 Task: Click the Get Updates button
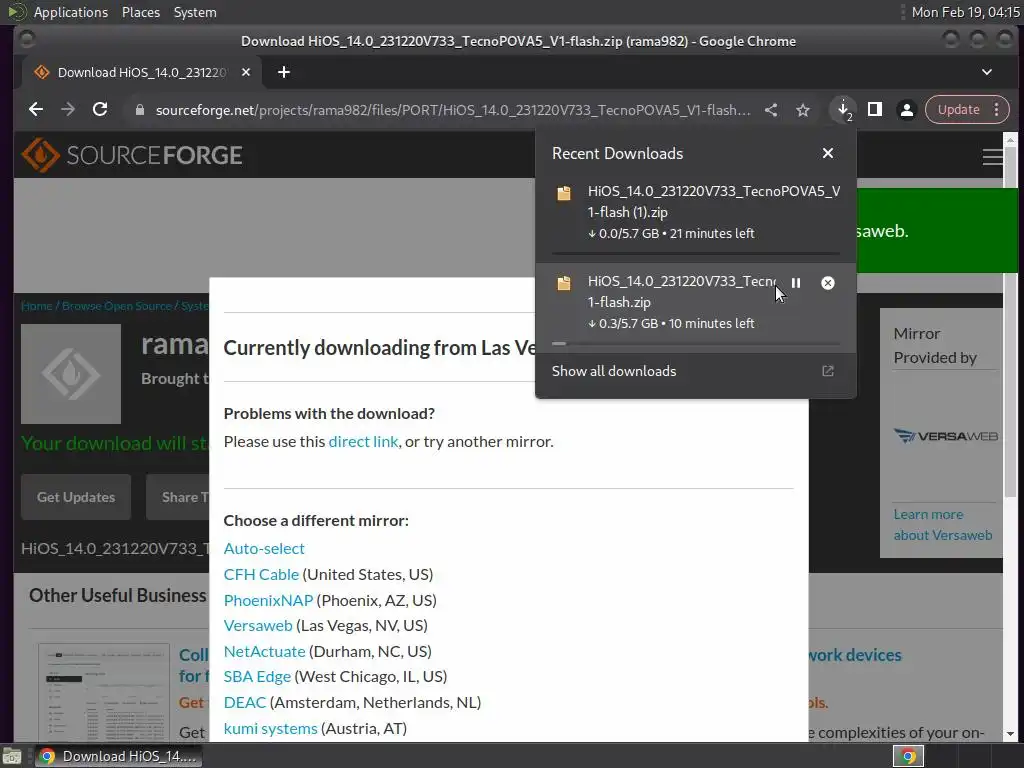tap(76, 497)
